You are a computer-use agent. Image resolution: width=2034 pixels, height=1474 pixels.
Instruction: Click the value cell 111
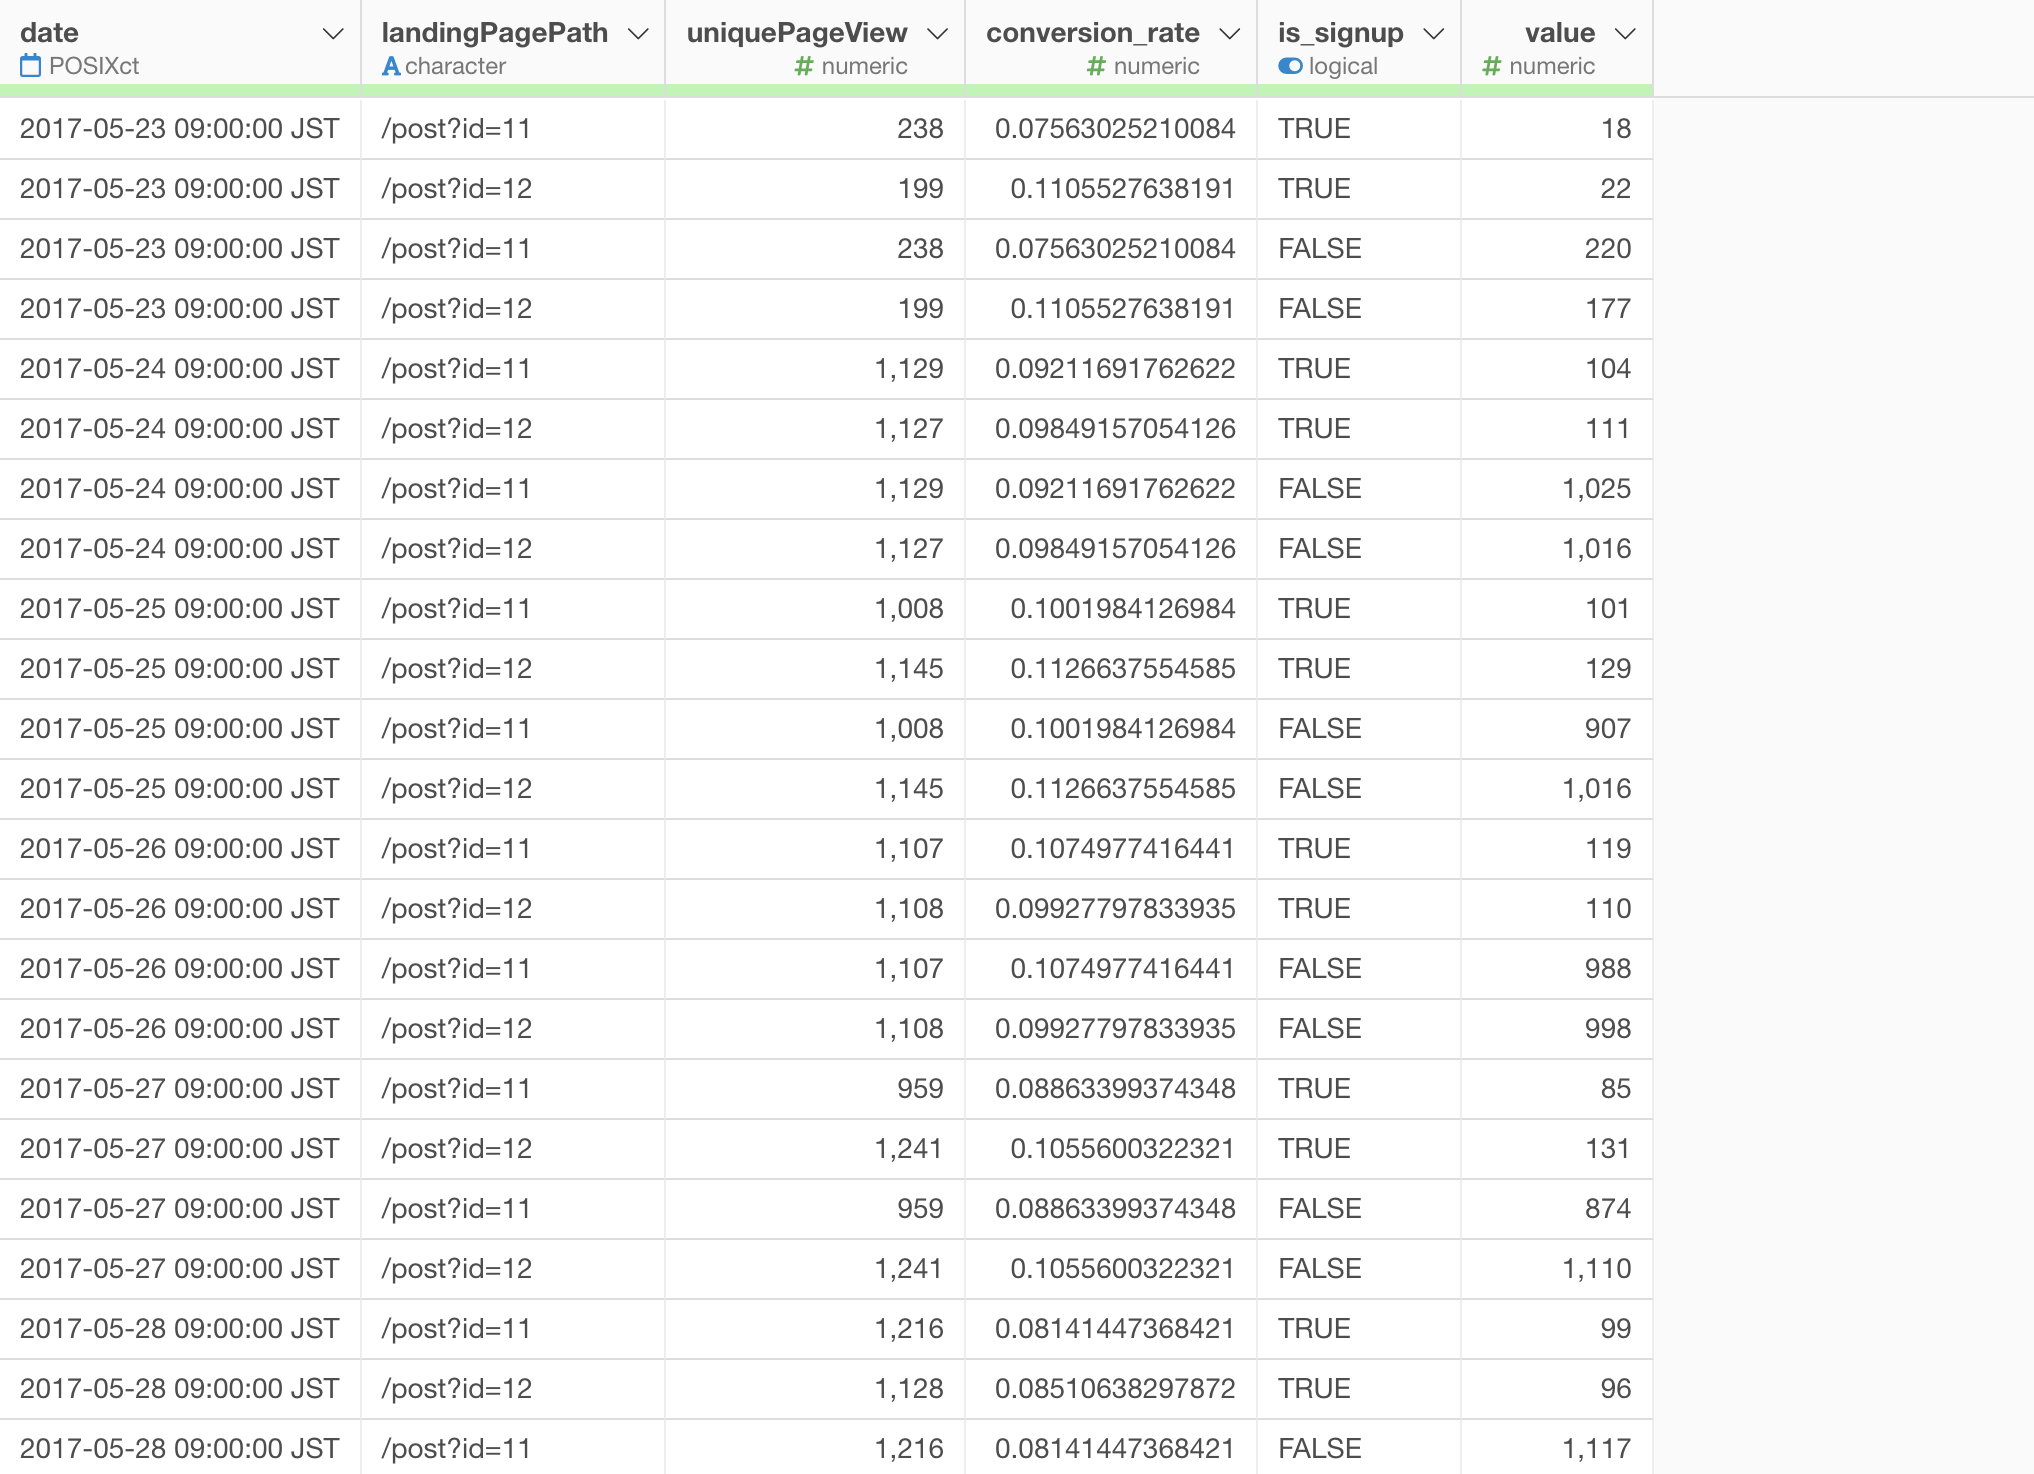[x=1557, y=429]
